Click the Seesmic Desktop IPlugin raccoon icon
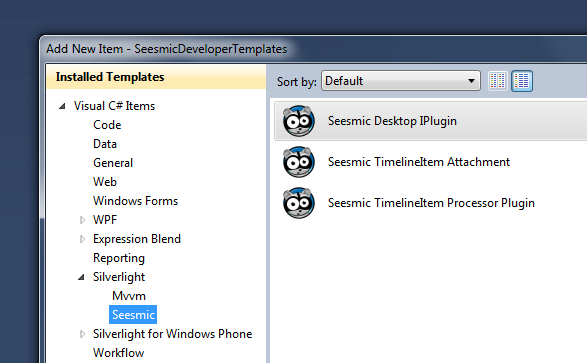Viewport: 587px width, 363px height. 298,121
